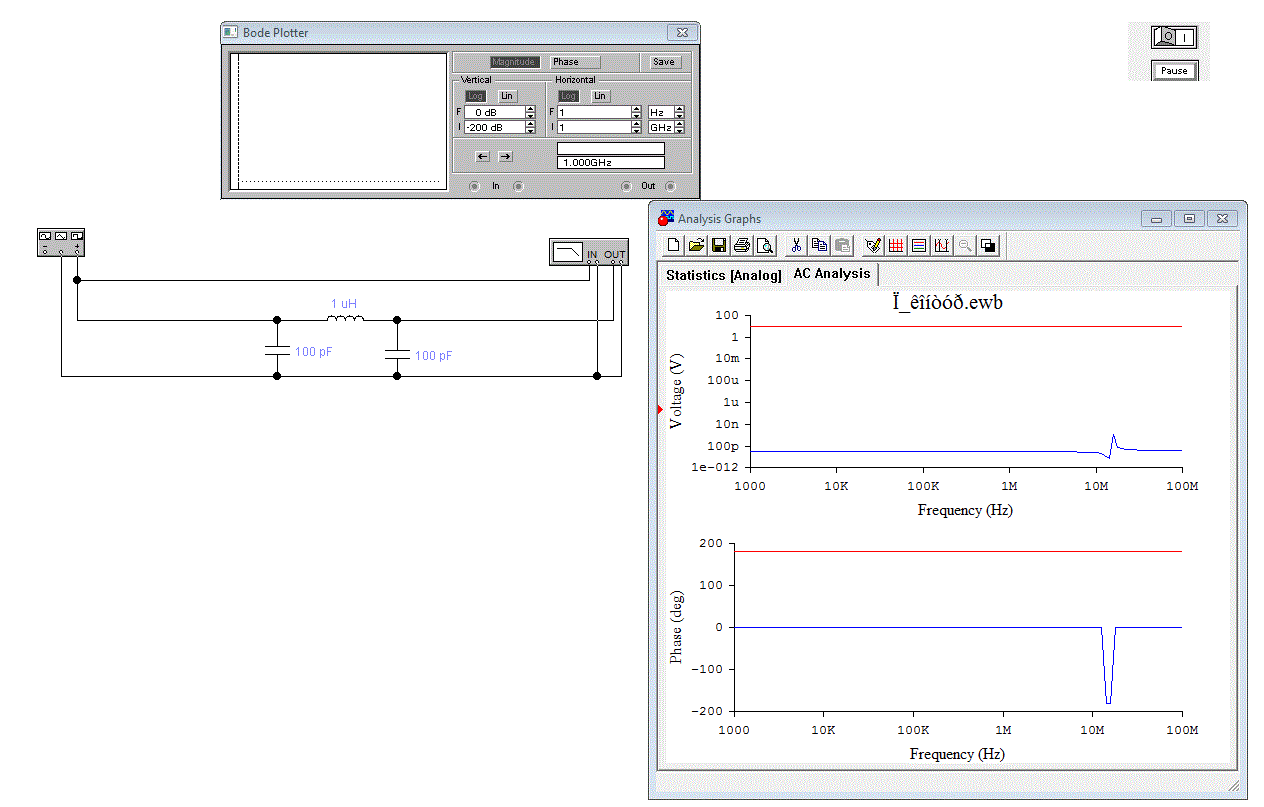This screenshot has height=807, width=1264.
Task: Open a file using the folder icon
Action: click(696, 245)
